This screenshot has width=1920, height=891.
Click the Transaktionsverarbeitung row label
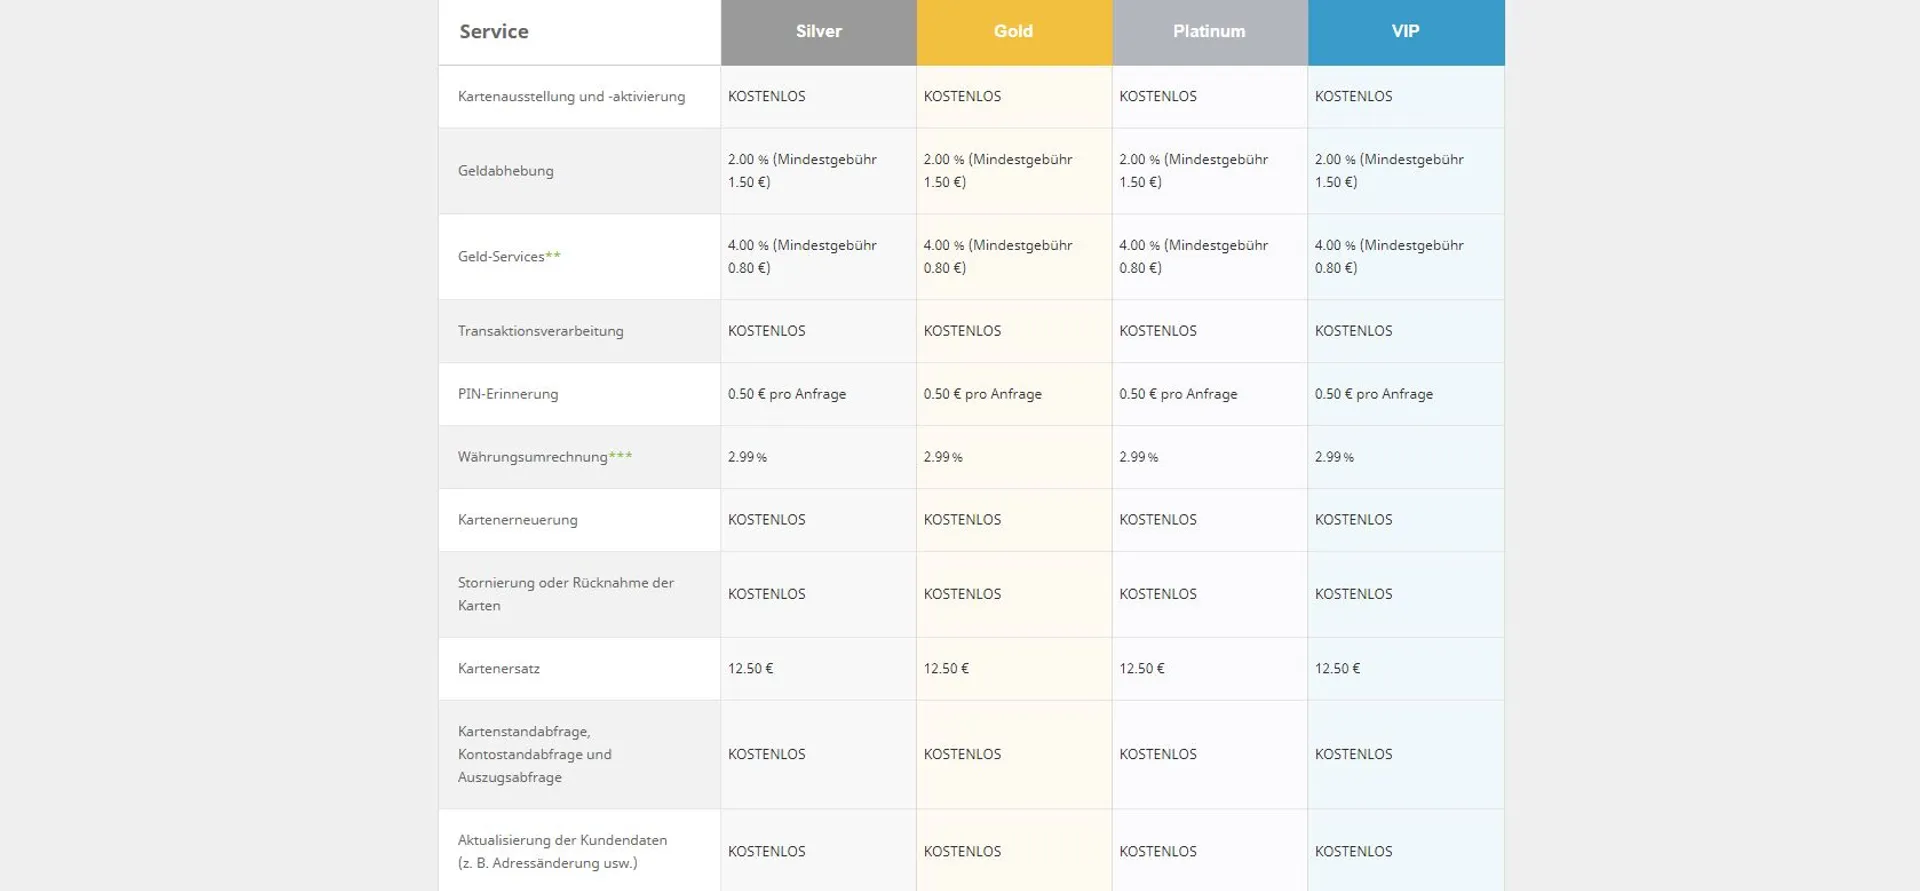540,331
